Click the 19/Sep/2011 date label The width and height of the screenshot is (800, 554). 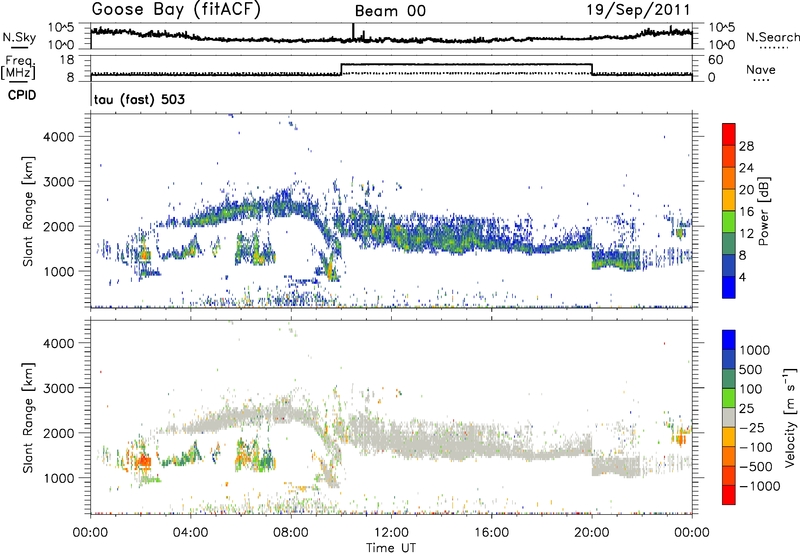pyautogui.click(x=638, y=9)
